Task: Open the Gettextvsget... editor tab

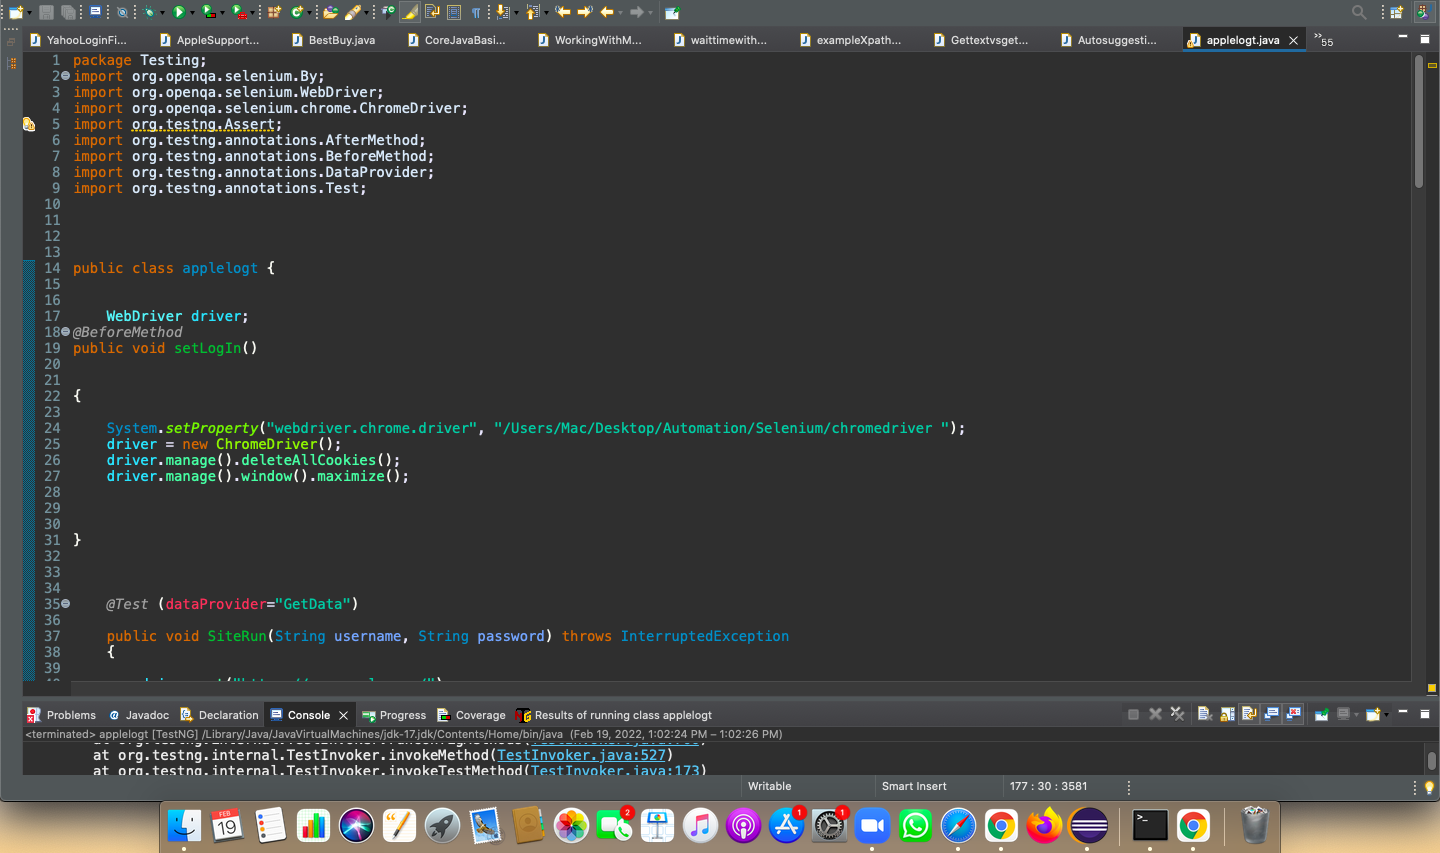Action: [x=980, y=40]
